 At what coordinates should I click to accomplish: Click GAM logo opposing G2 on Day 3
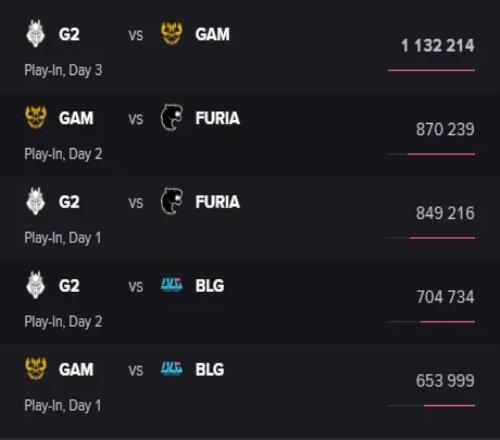pos(172,33)
